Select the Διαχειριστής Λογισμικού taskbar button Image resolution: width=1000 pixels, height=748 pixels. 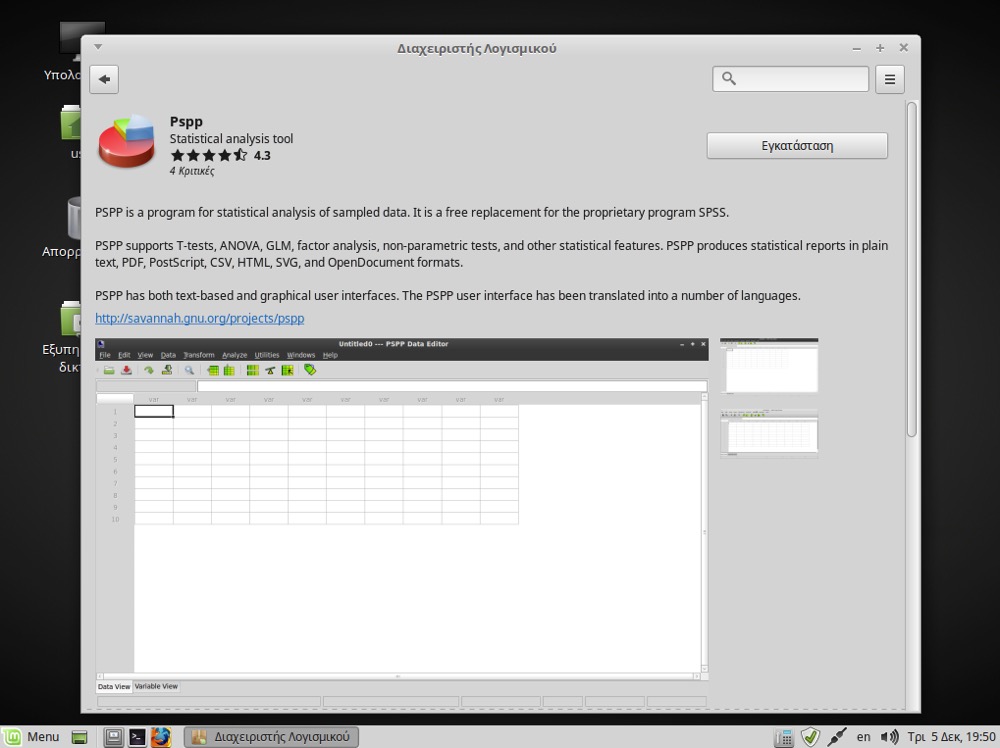pyautogui.click(x=271, y=737)
